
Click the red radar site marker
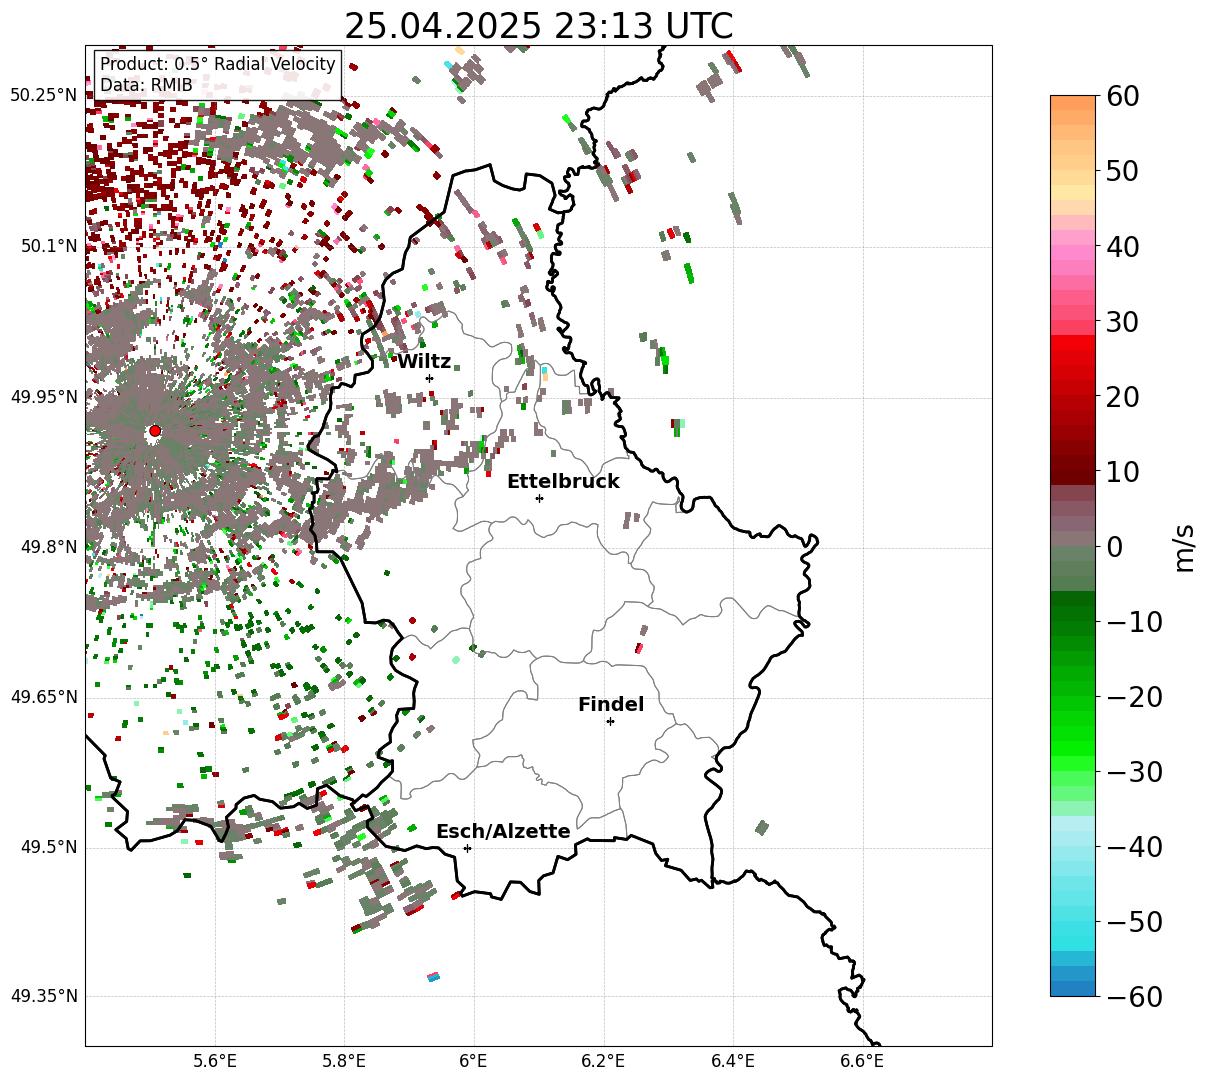coord(155,431)
